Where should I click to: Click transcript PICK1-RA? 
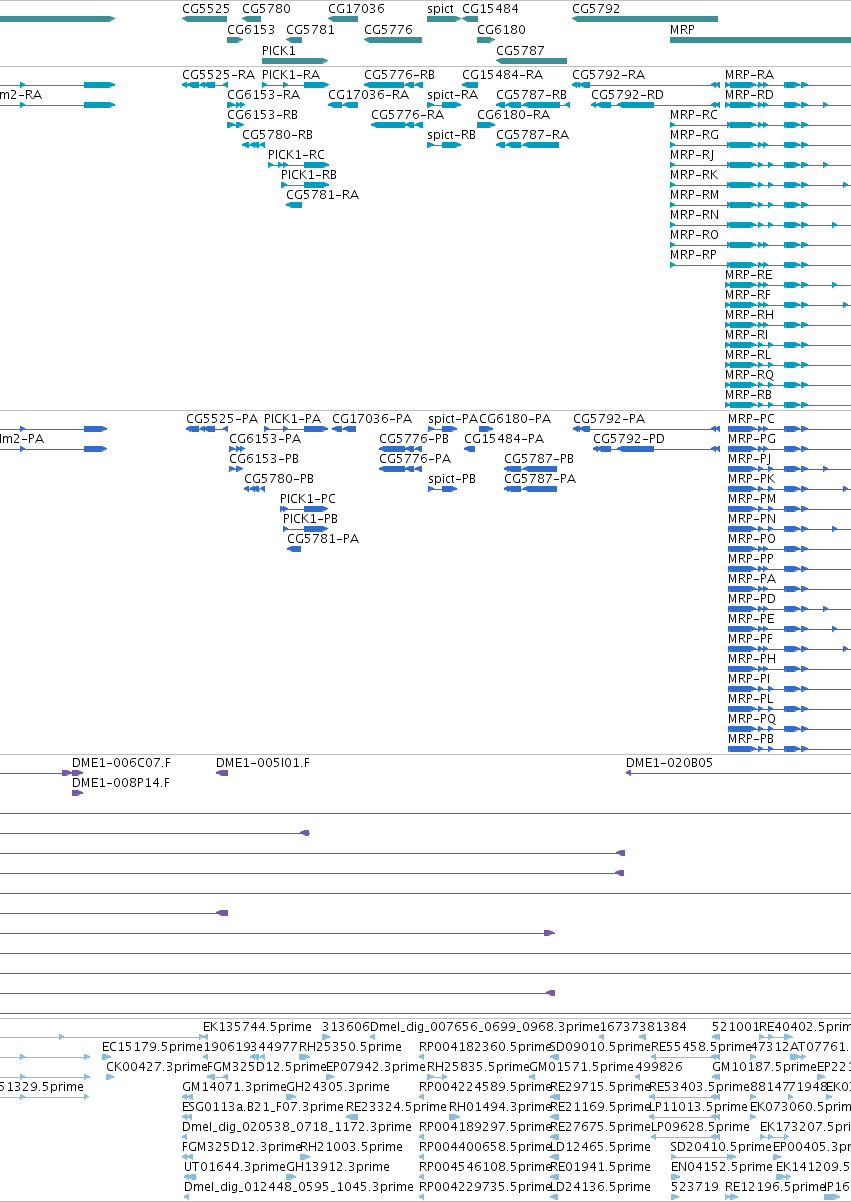[x=291, y=75]
